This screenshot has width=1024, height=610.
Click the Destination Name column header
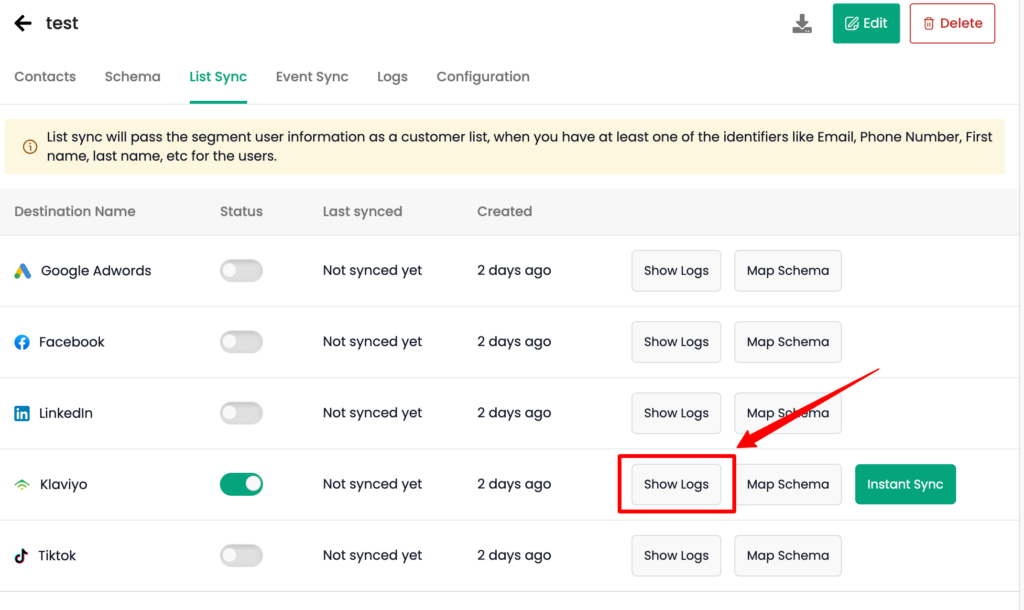click(x=75, y=212)
